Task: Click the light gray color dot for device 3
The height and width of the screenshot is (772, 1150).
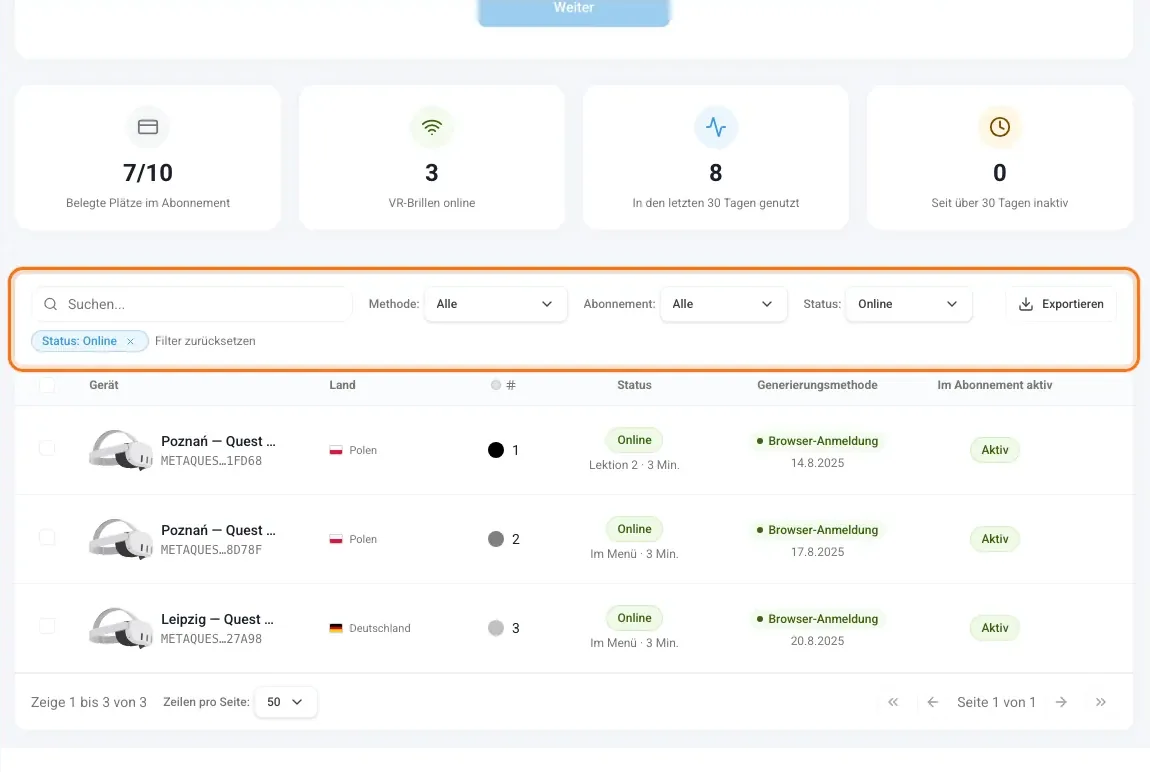Action: tap(496, 628)
